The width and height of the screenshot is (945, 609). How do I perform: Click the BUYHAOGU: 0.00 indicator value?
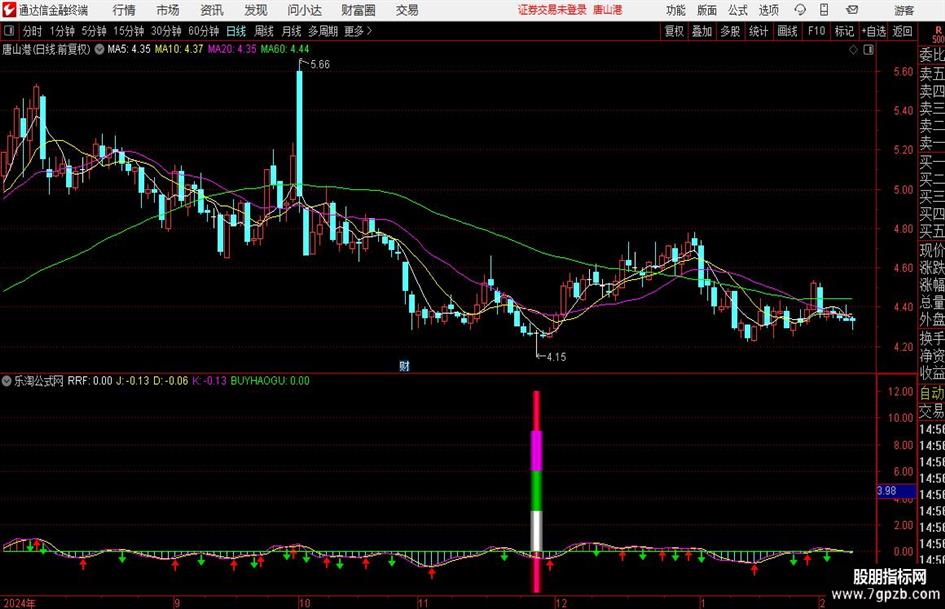pos(270,381)
